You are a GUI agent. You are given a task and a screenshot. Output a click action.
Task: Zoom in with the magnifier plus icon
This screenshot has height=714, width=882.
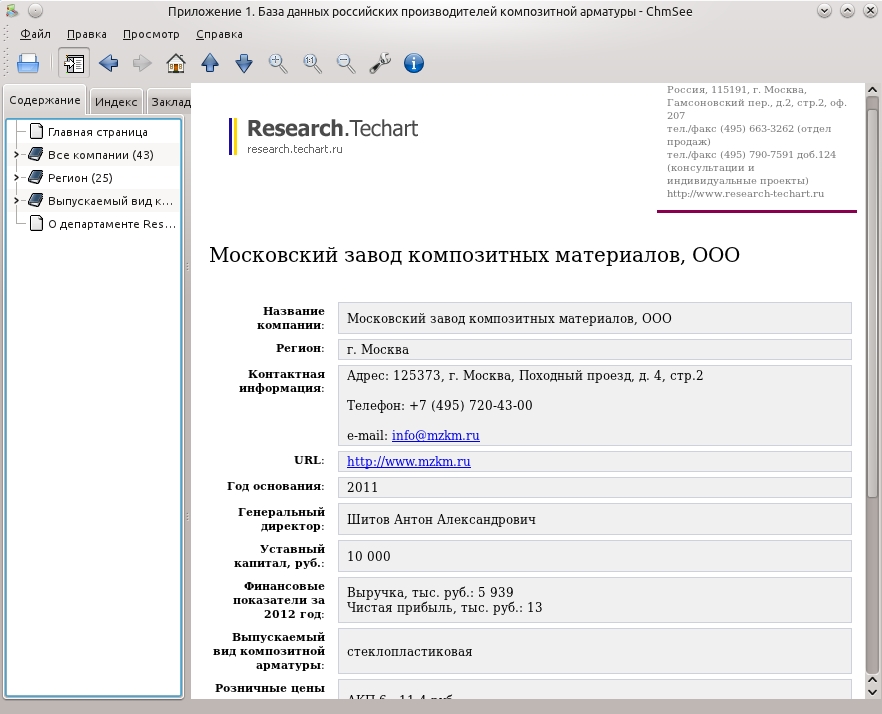[x=278, y=63]
